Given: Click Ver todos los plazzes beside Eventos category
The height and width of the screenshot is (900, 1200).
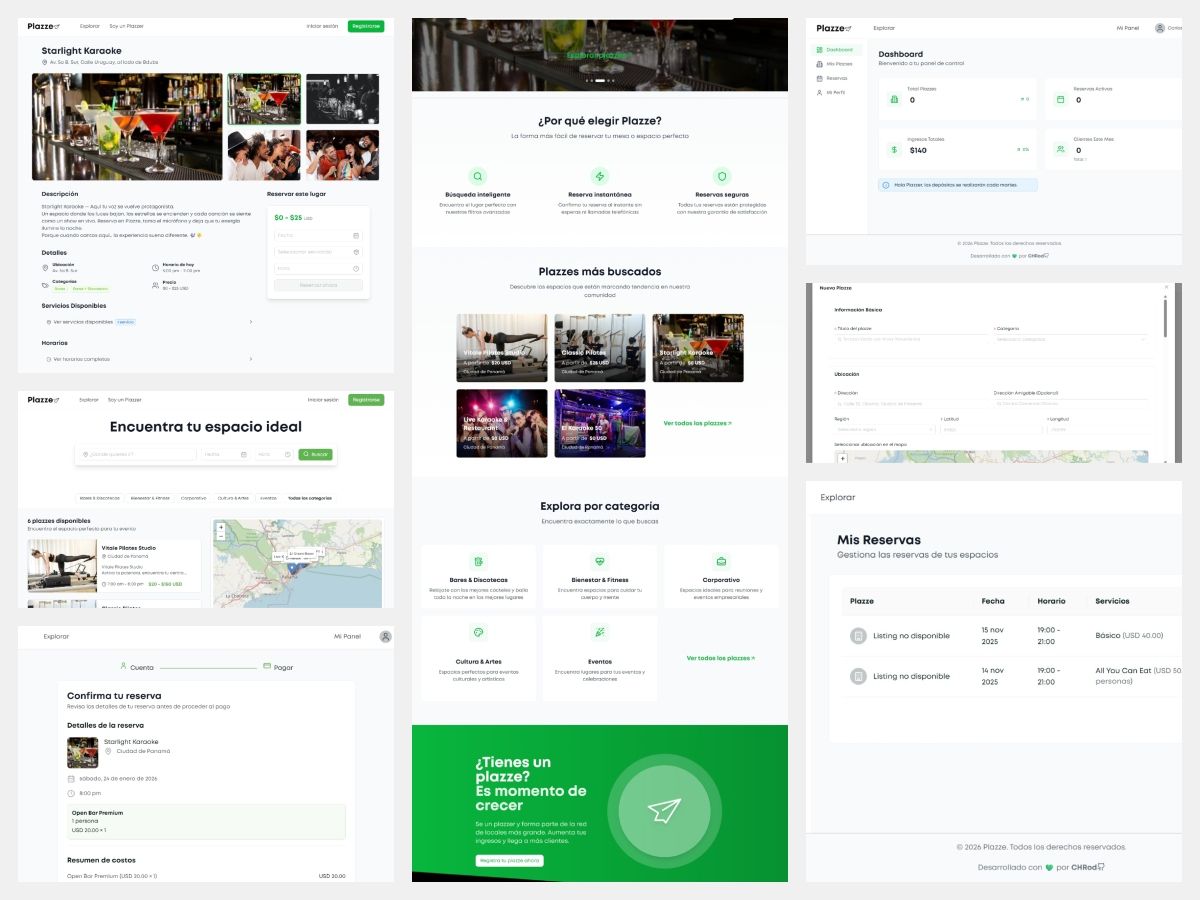Looking at the screenshot, I should 720,658.
